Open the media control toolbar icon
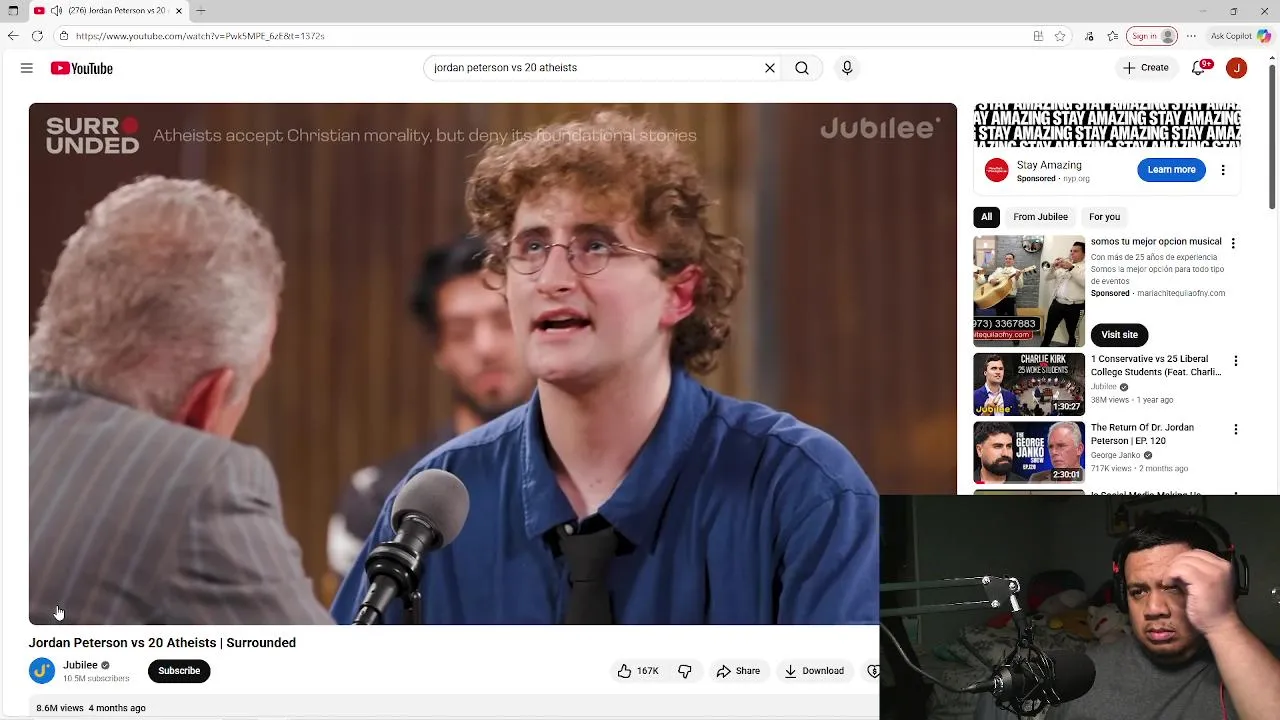 (1089, 36)
